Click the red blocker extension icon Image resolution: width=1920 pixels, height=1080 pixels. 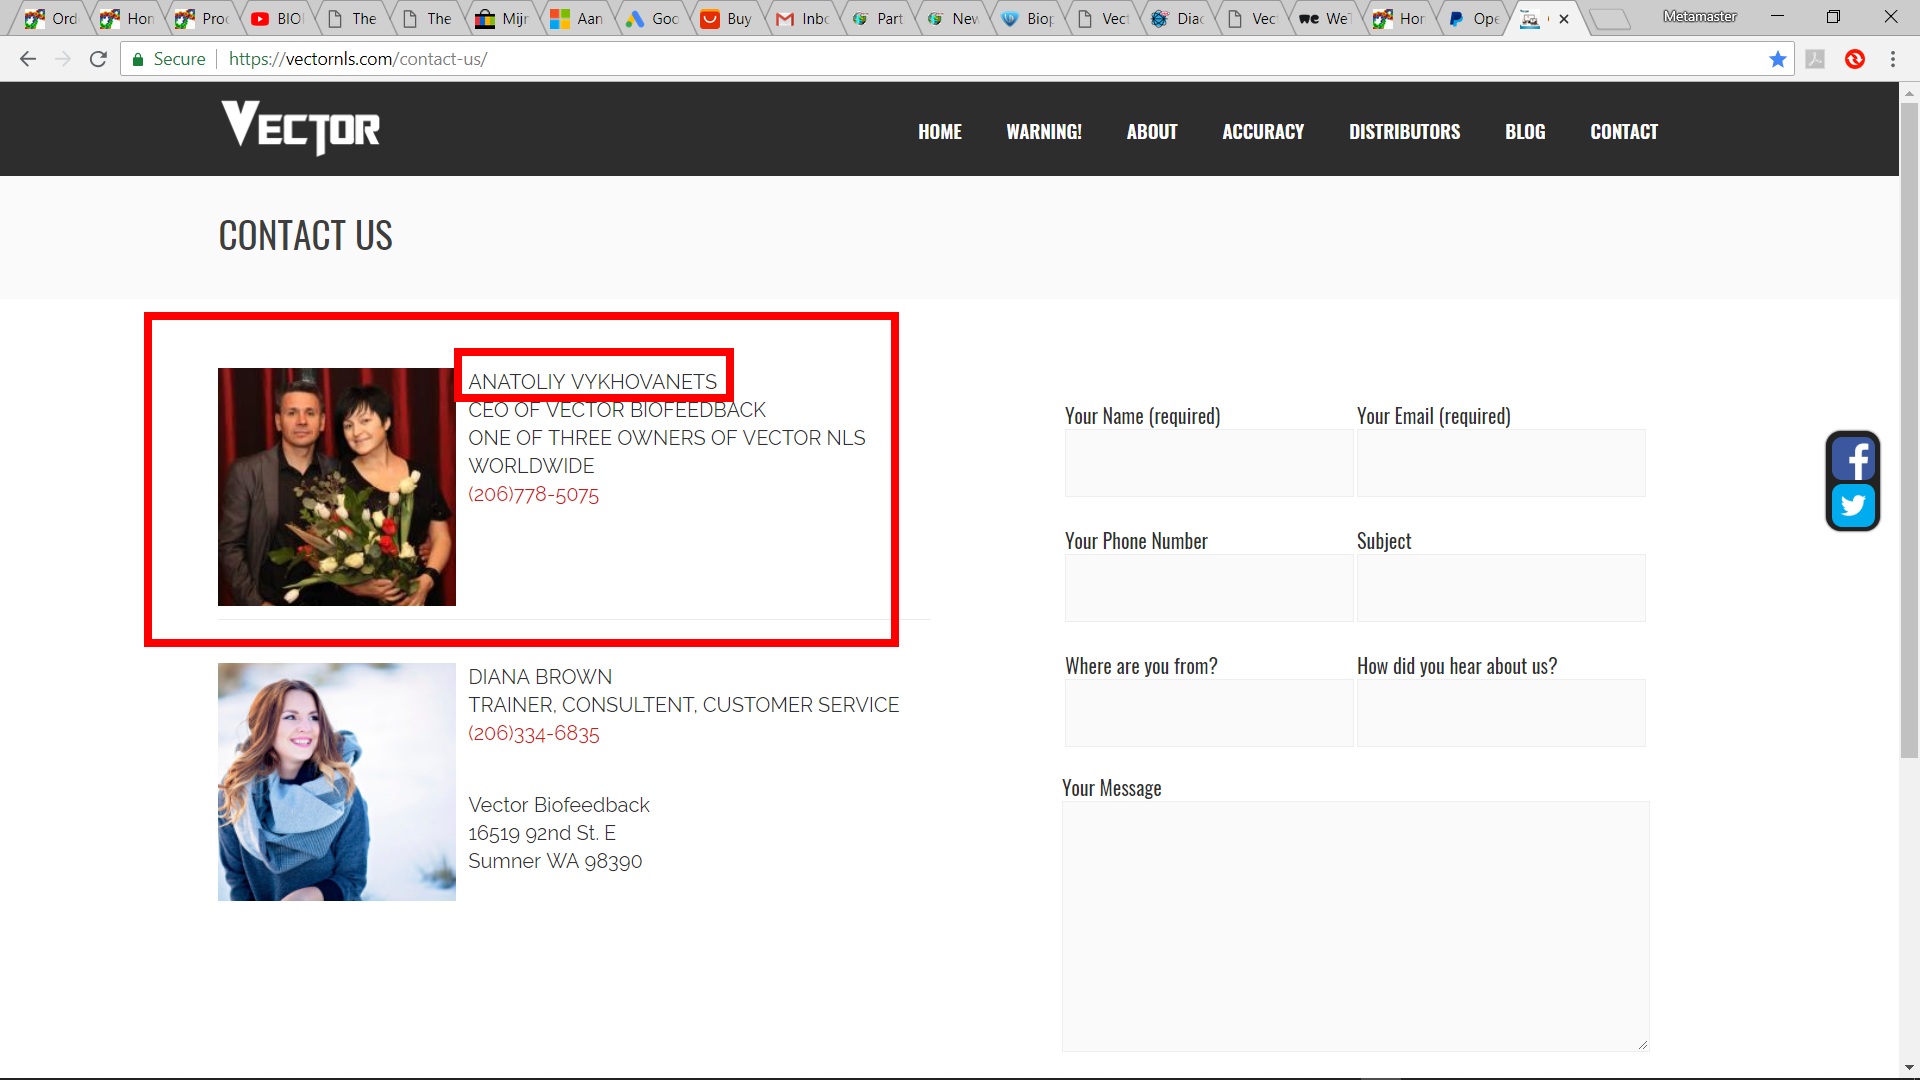1855,59
